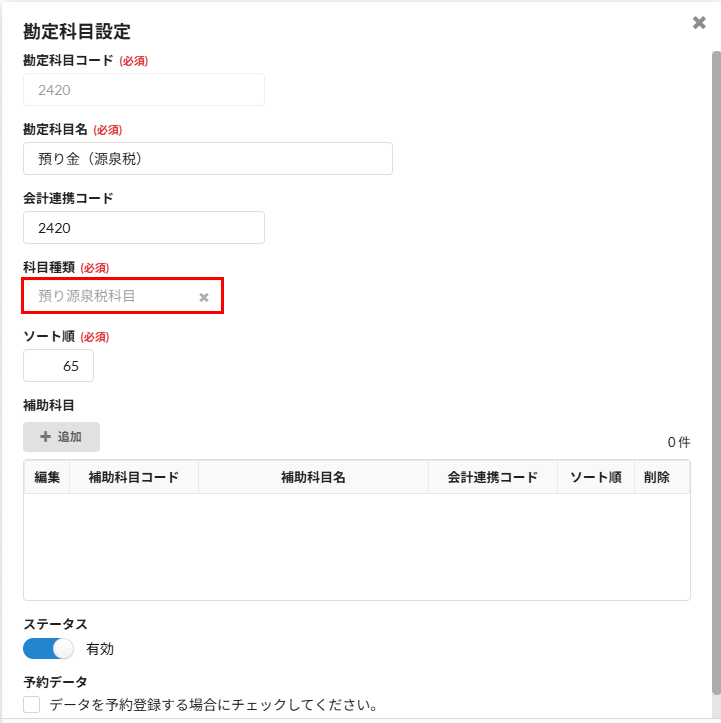
Task: Click the 会計連携コード input showing 2420
Action: [x=143, y=228]
